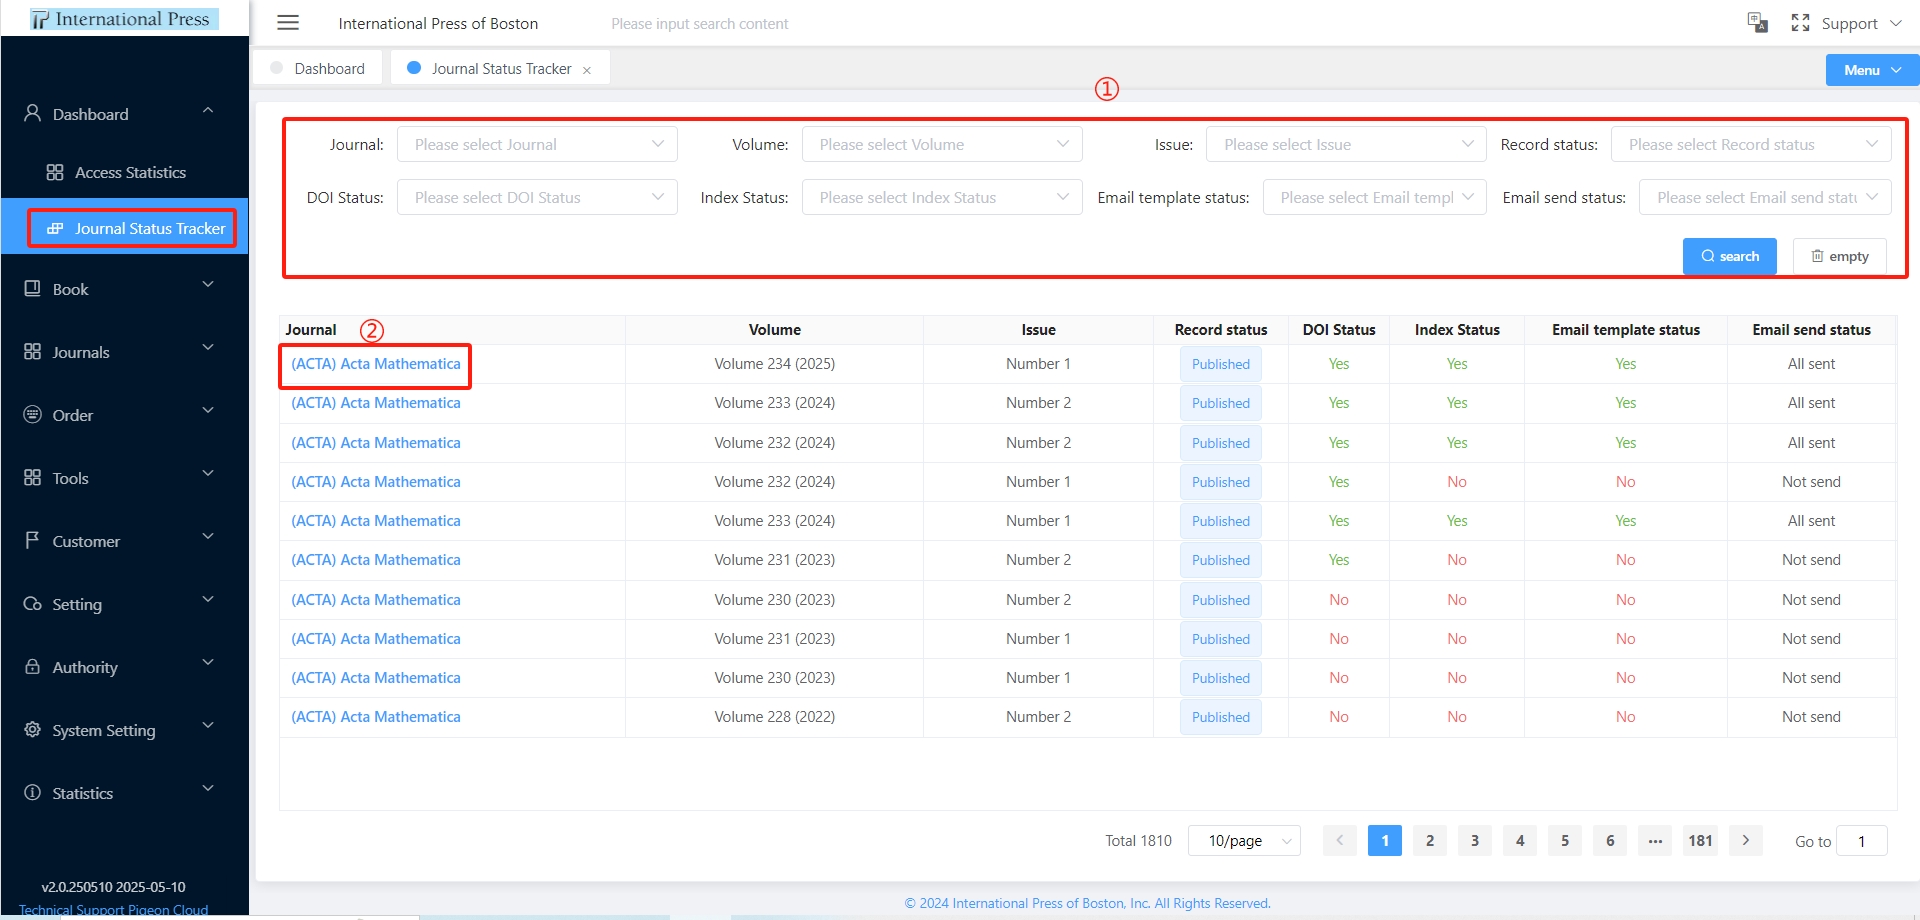This screenshot has height=920, width=1920.
Task: Click the Statistics info icon in sidebar
Action: [33, 792]
